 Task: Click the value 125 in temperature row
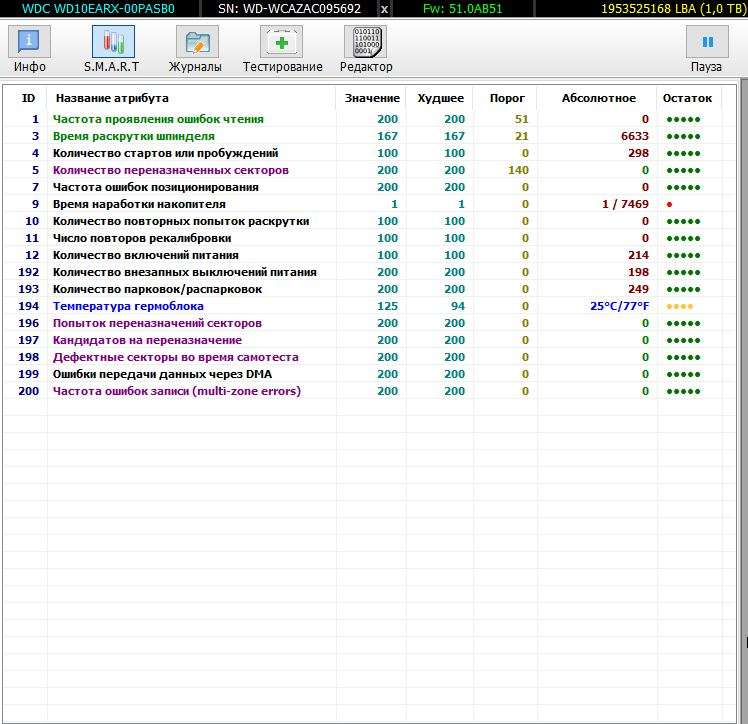[x=387, y=306]
